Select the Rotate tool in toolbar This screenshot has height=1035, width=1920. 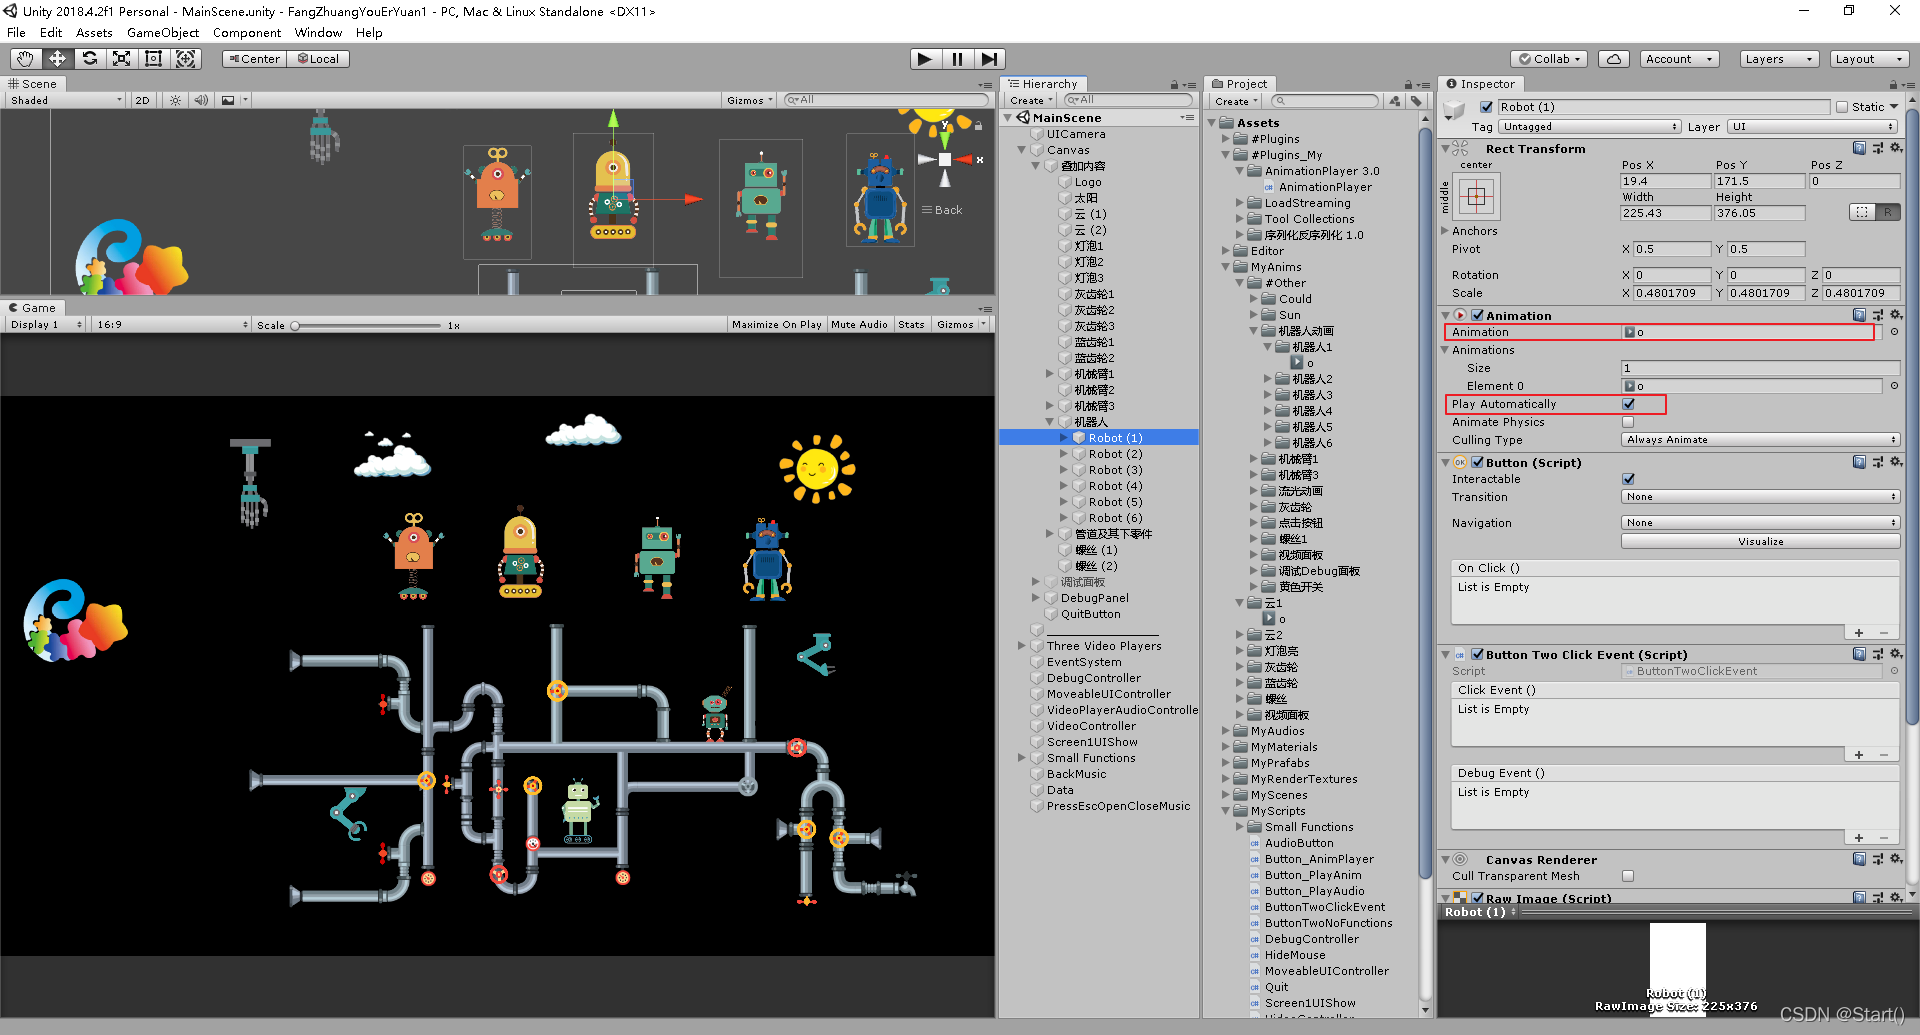tap(89, 59)
